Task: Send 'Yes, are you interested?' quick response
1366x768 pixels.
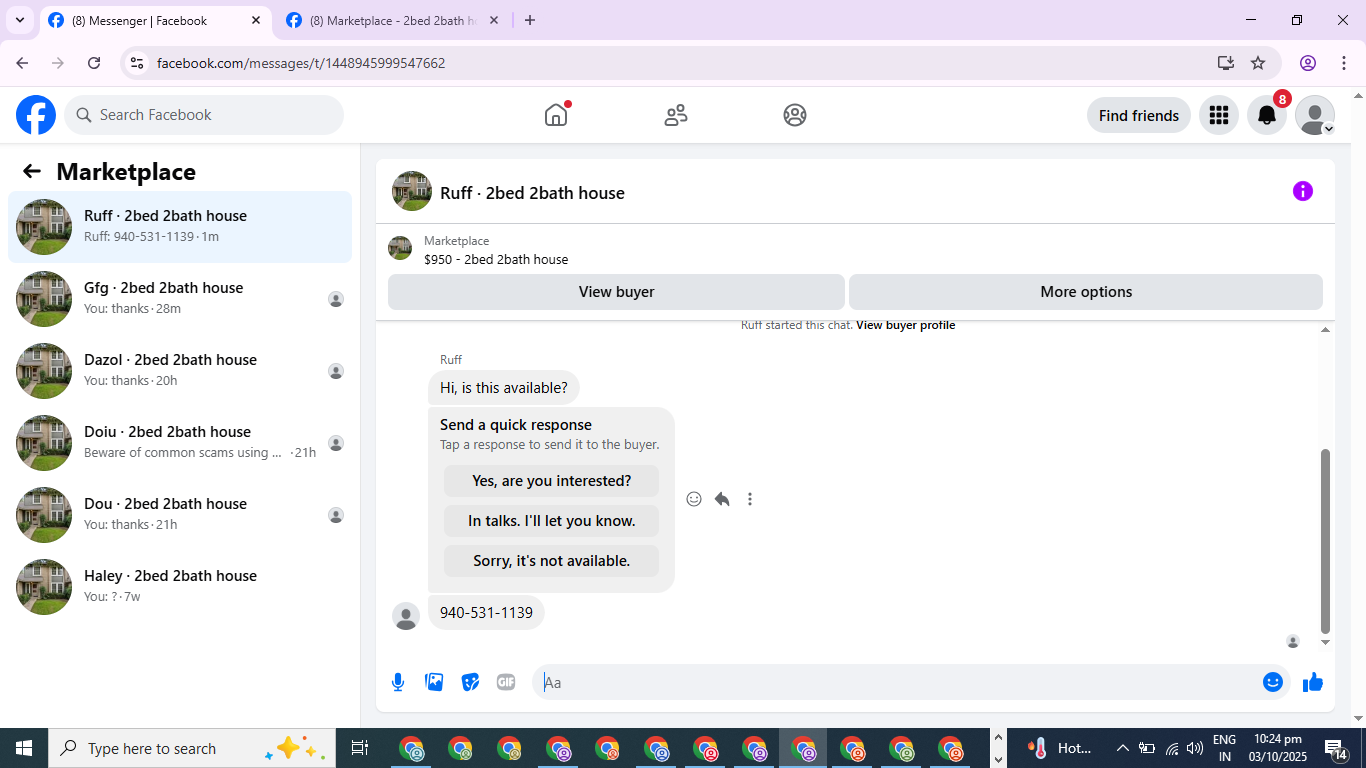Action: 552,481
